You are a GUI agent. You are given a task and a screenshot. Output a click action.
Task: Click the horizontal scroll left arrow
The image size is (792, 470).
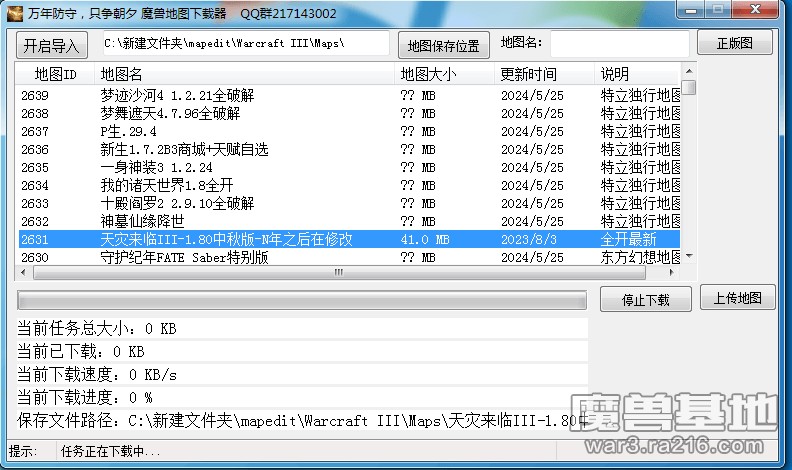click(23, 273)
